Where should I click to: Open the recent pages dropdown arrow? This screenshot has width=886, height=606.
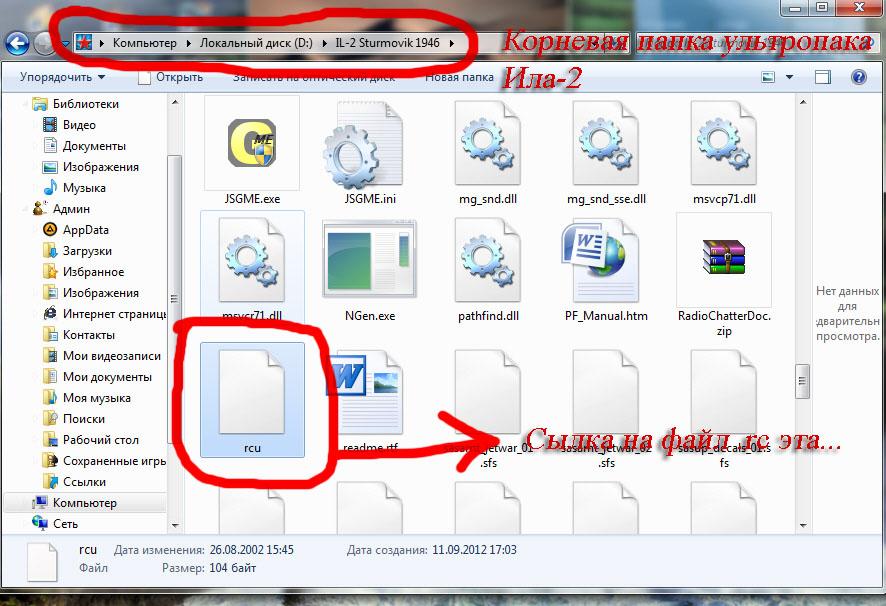point(65,44)
